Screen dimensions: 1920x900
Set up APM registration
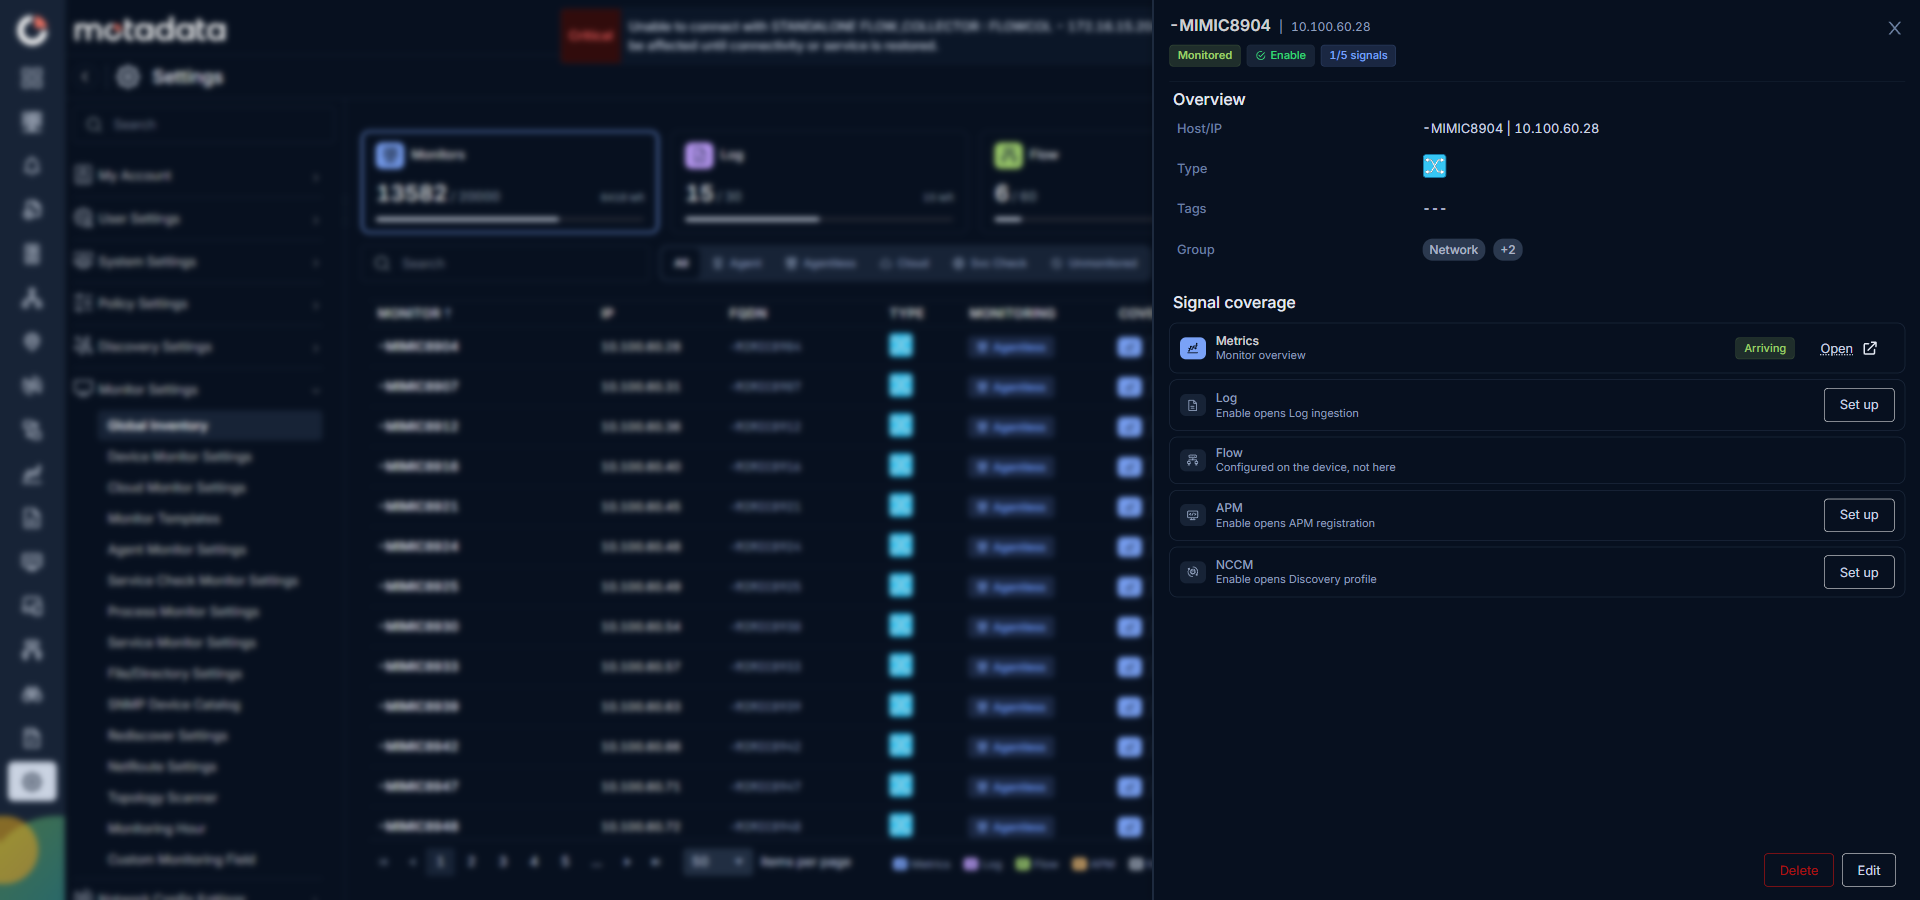tap(1859, 515)
